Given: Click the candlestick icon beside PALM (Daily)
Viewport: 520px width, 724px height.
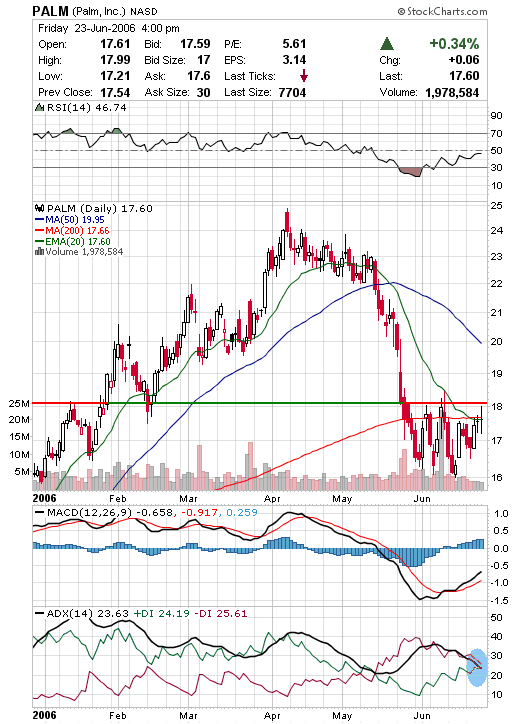Looking at the screenshot, I should point(39,208).
